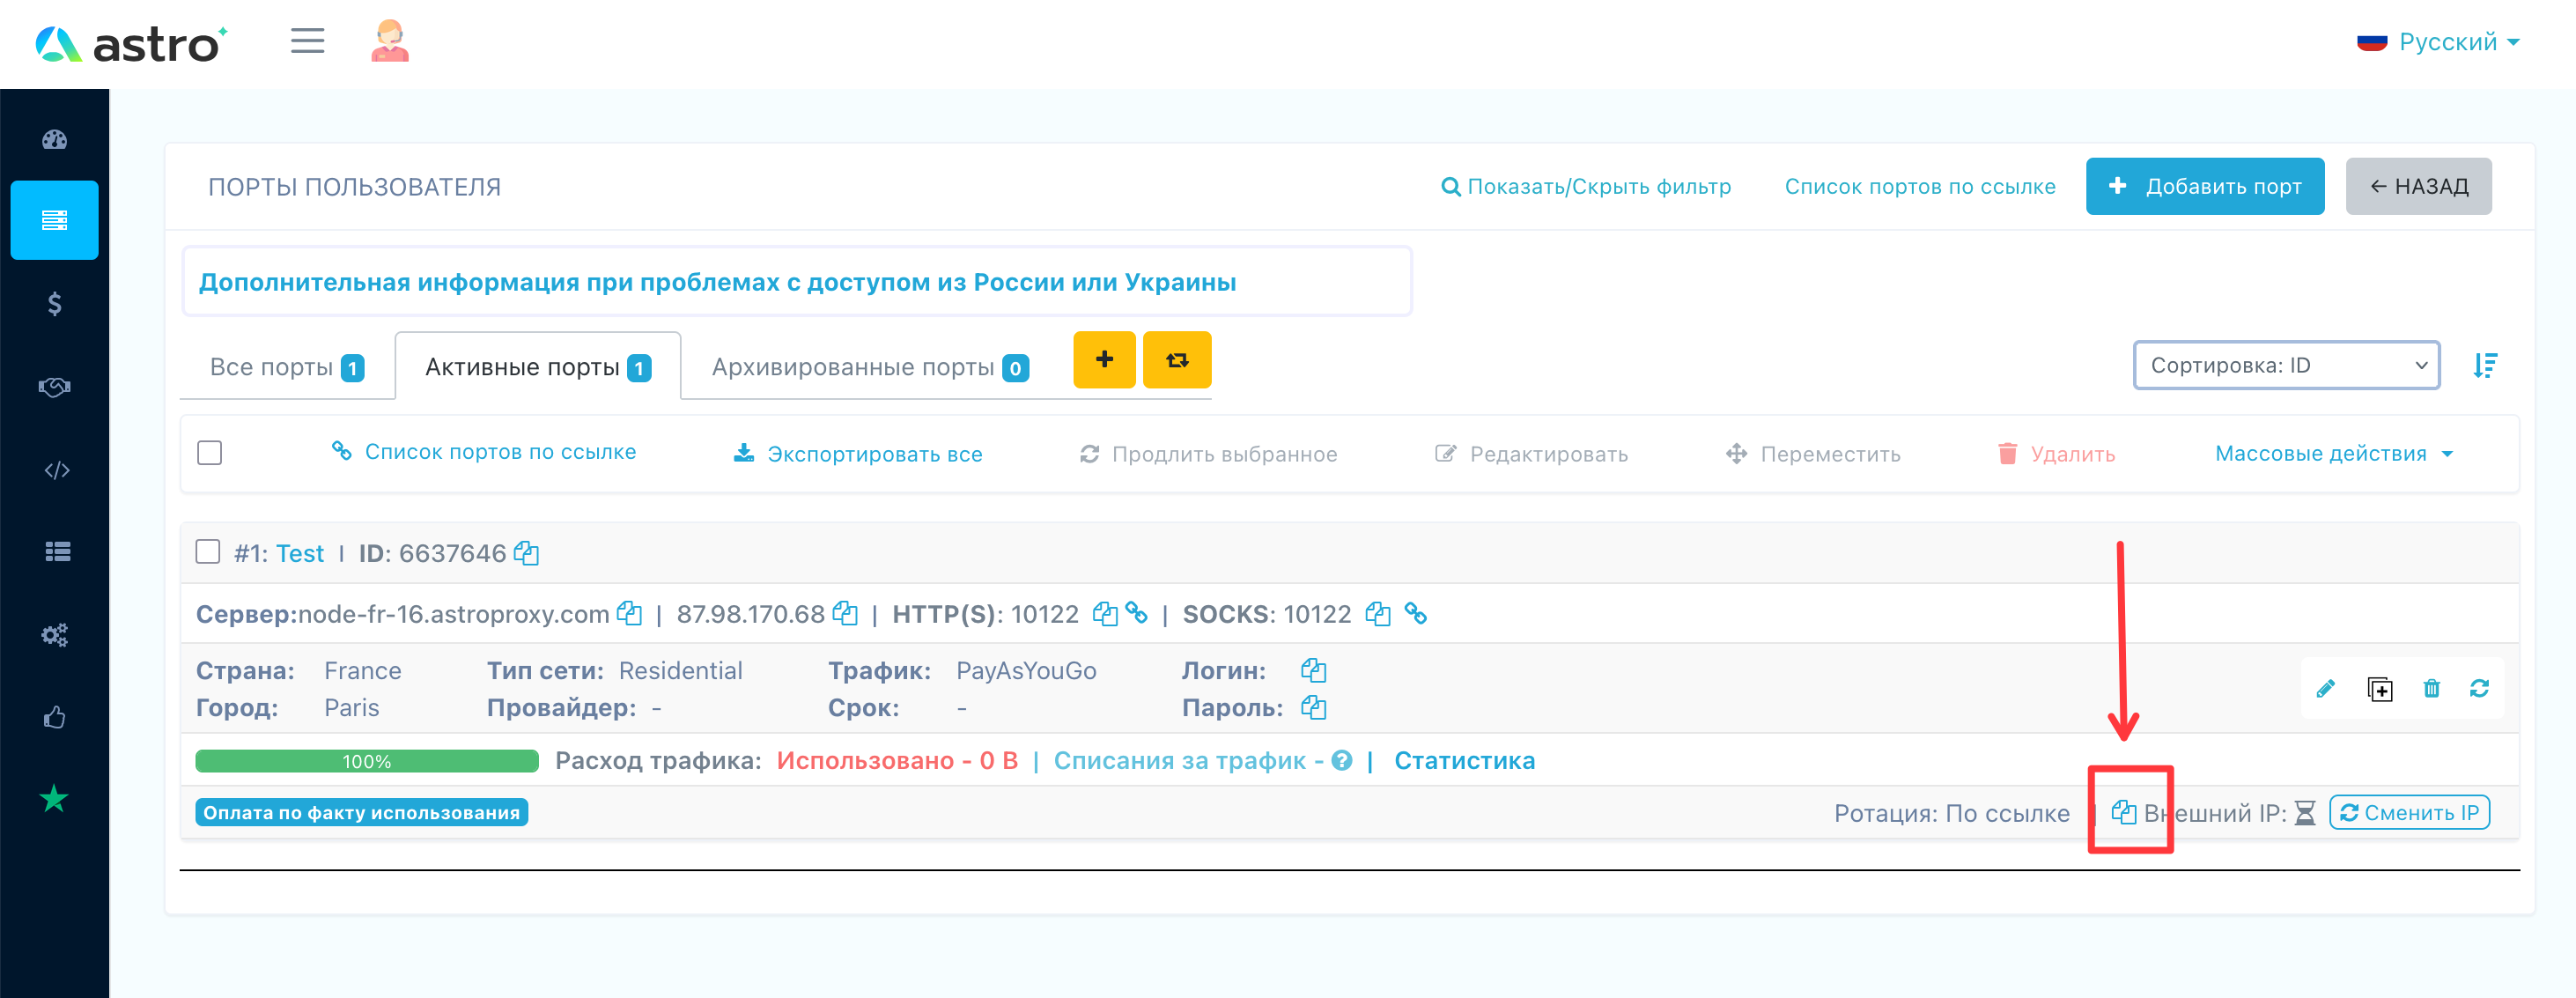The height and width of the screenshot is (998, 2576).
Task: Click the НАЗАД button
Action: pyautogui.click(x=2418, y=186)
